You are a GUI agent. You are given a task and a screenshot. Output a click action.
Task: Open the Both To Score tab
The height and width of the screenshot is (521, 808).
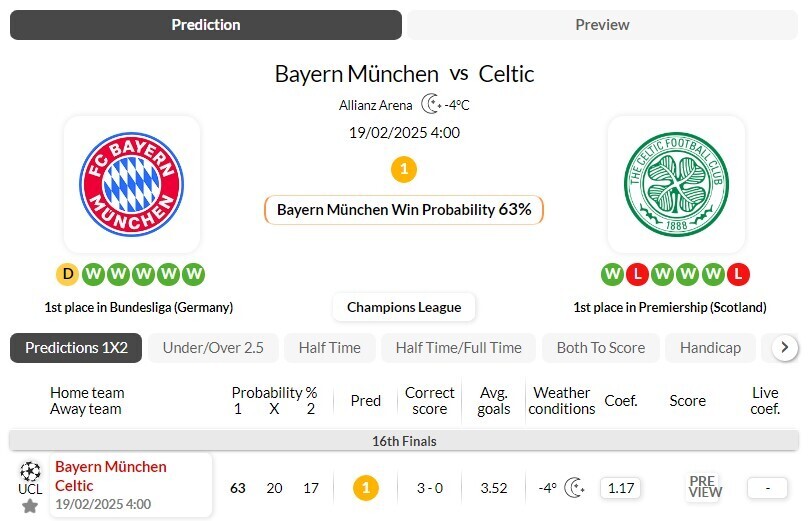(600, 348)
